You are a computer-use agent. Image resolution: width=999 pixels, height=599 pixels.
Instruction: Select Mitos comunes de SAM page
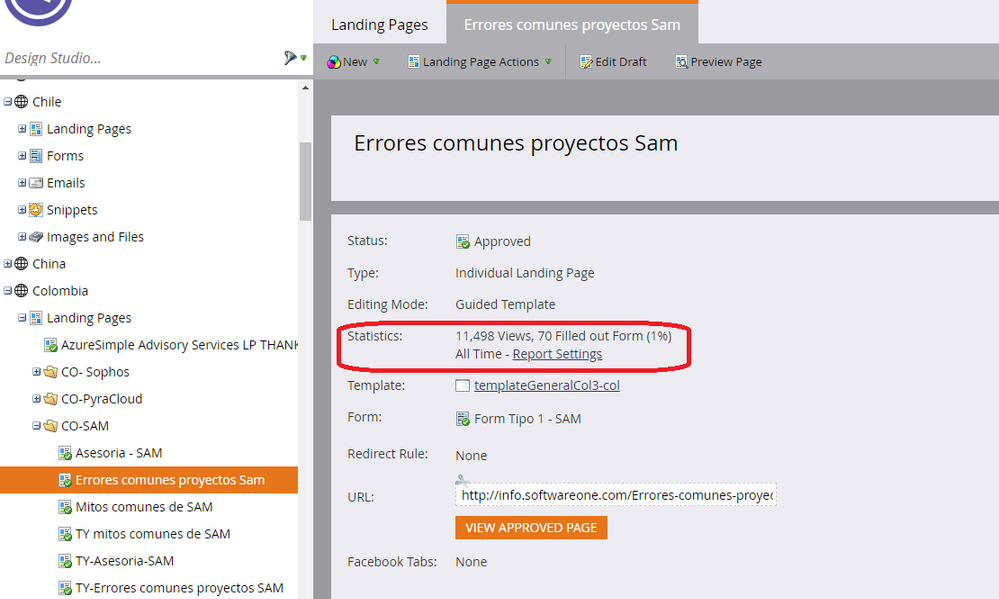(x=144, y=507)
